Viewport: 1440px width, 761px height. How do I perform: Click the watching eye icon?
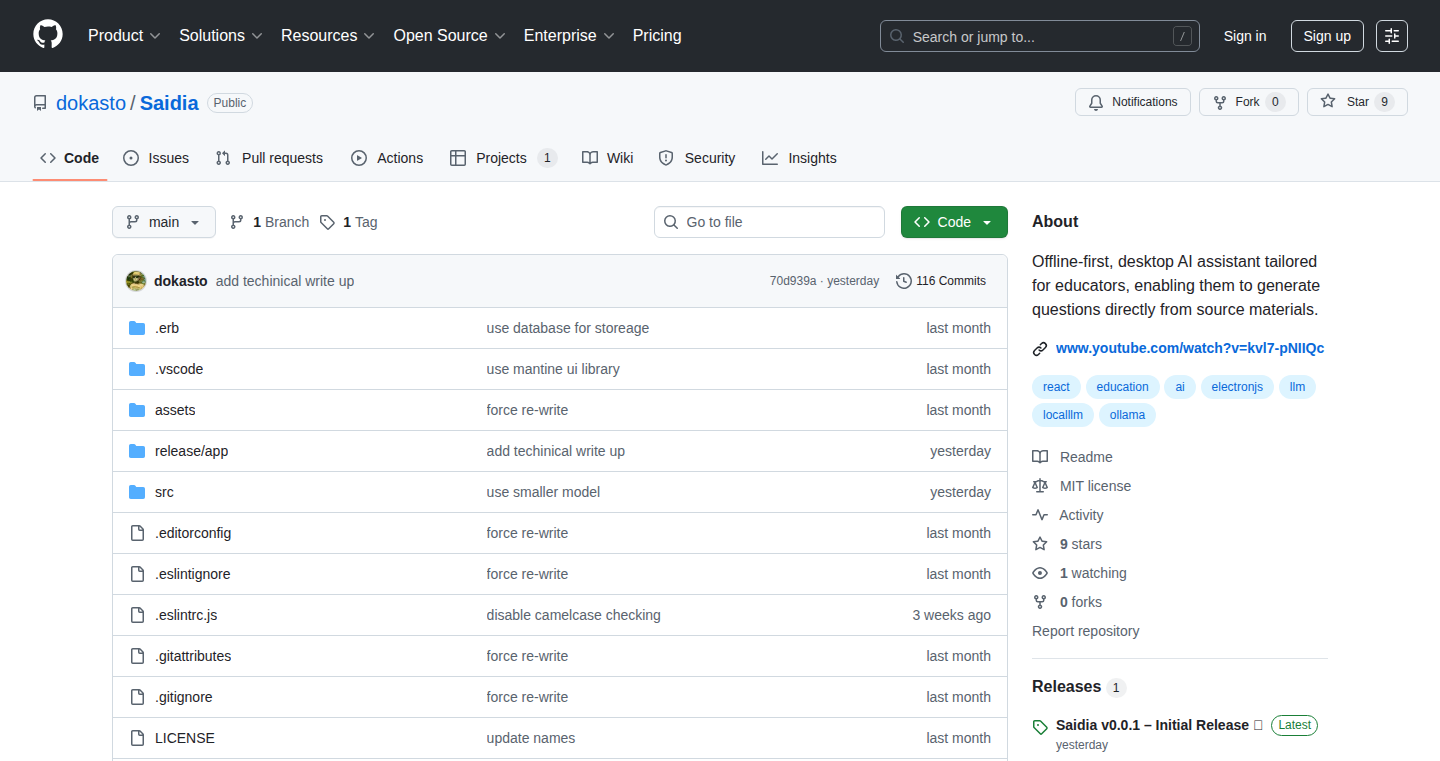click(1040, 573)
